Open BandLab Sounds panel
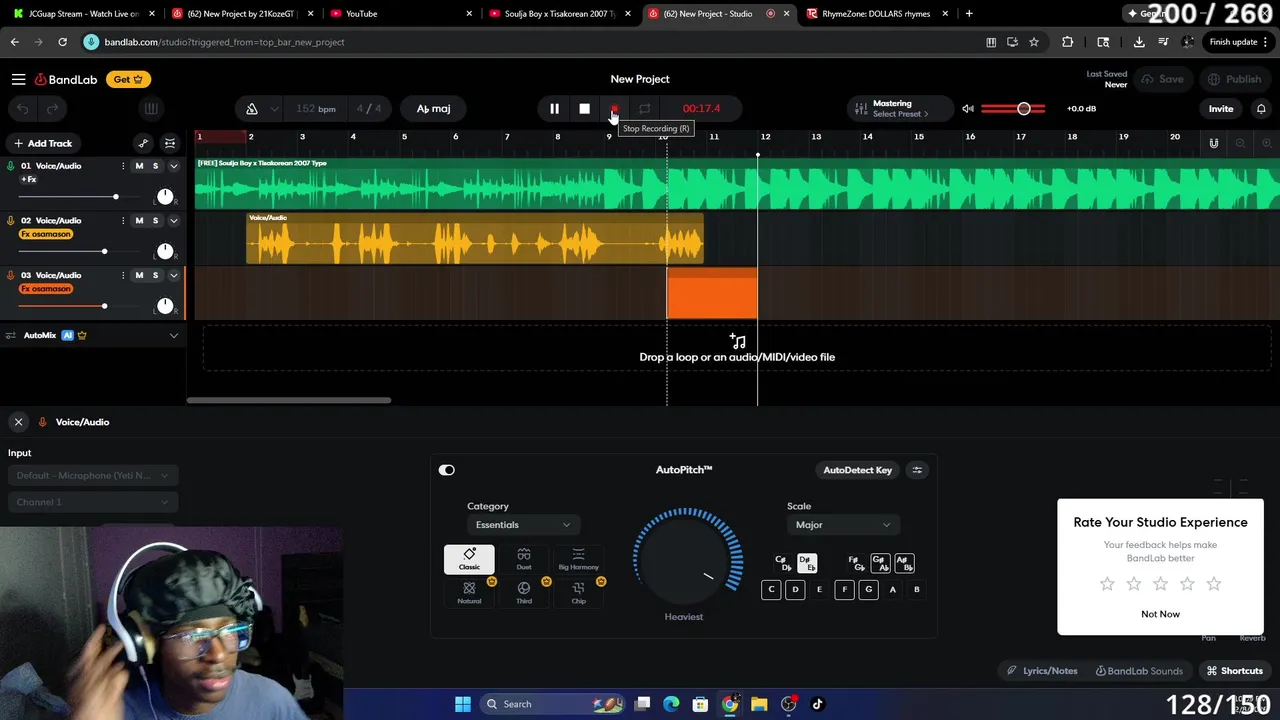The height and width of the screenshot is (720, 1280). [x=1139, y=671]
